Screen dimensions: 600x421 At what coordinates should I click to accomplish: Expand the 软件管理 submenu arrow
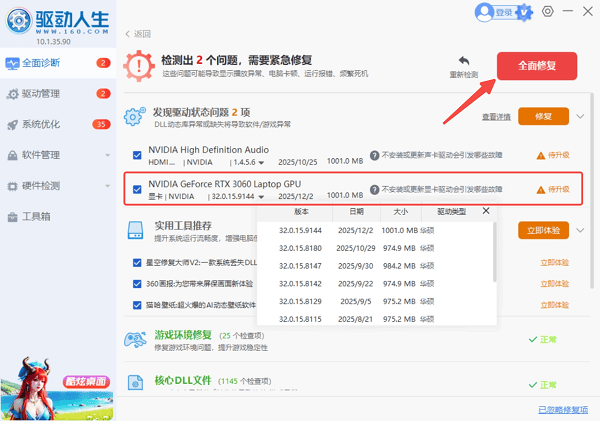pos(108,155)
